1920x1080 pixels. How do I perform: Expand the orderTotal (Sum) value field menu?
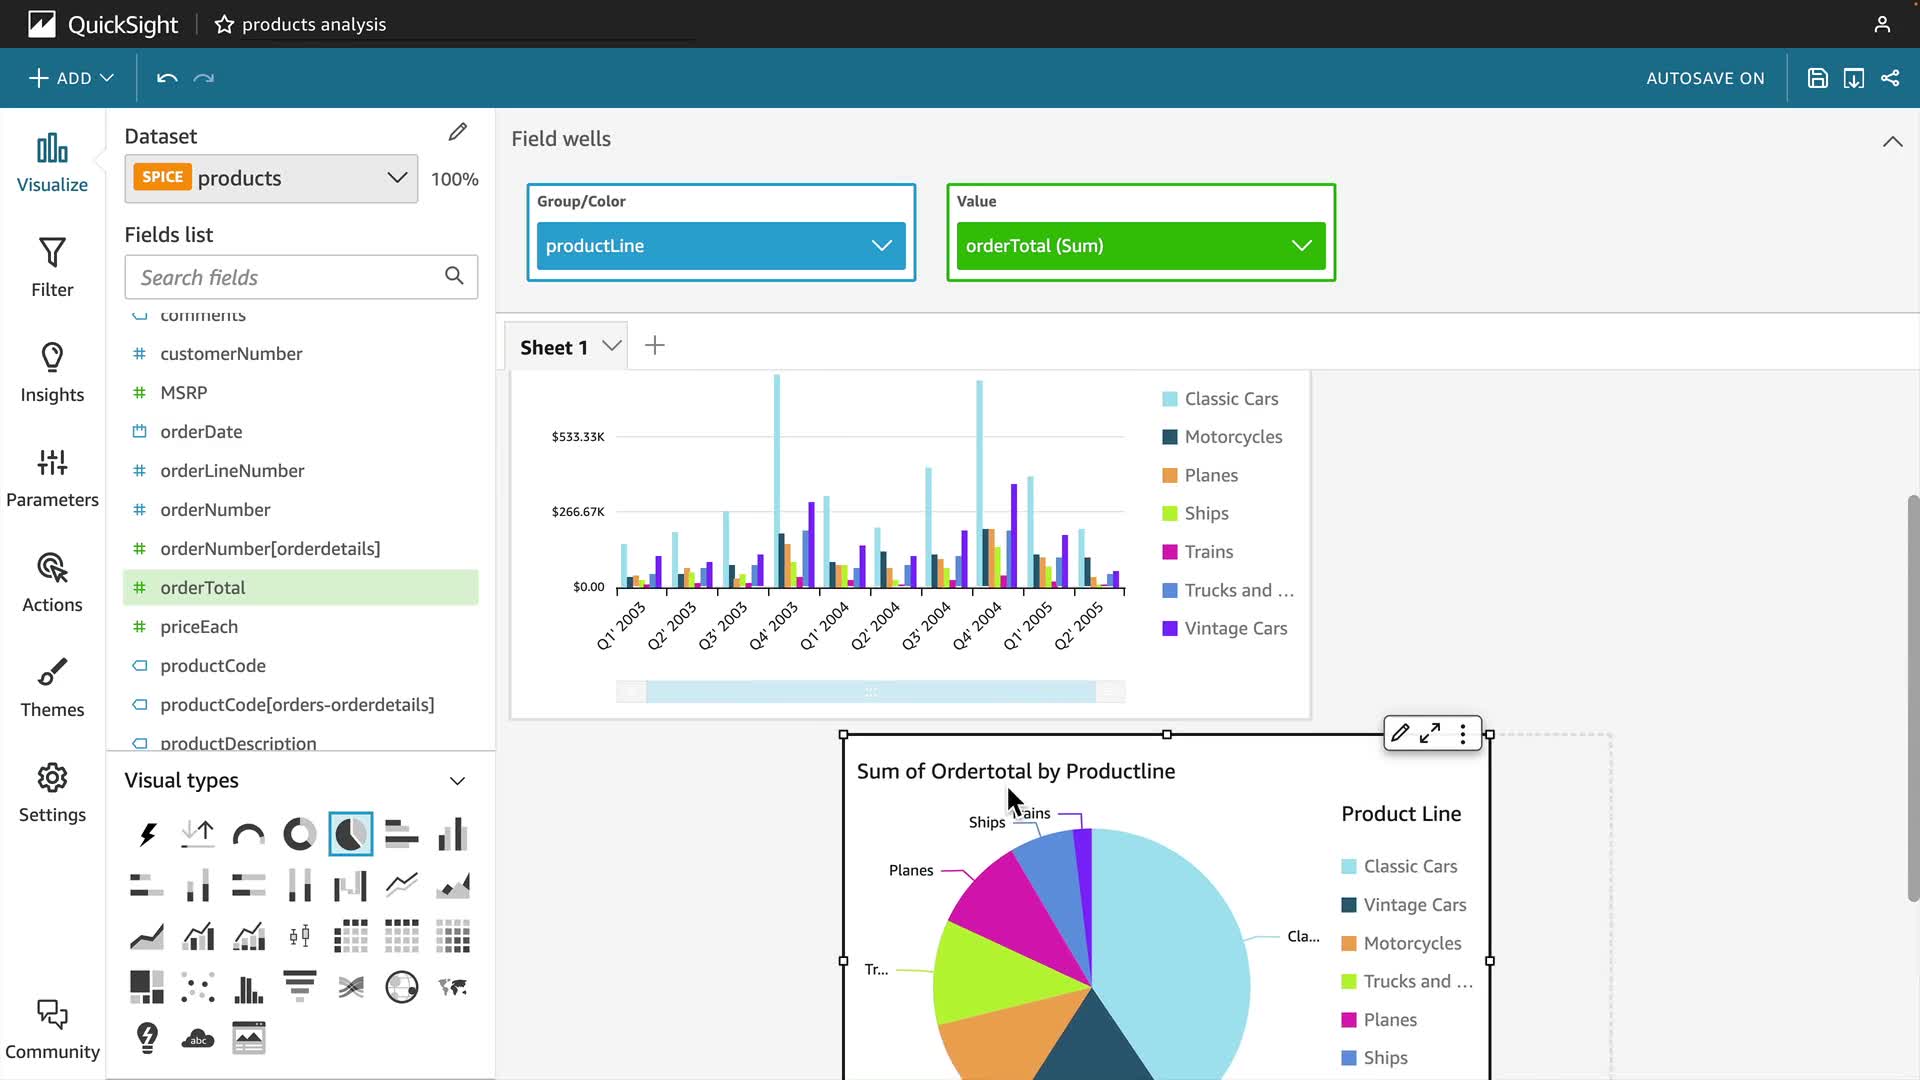click(x=1301, y=246)
